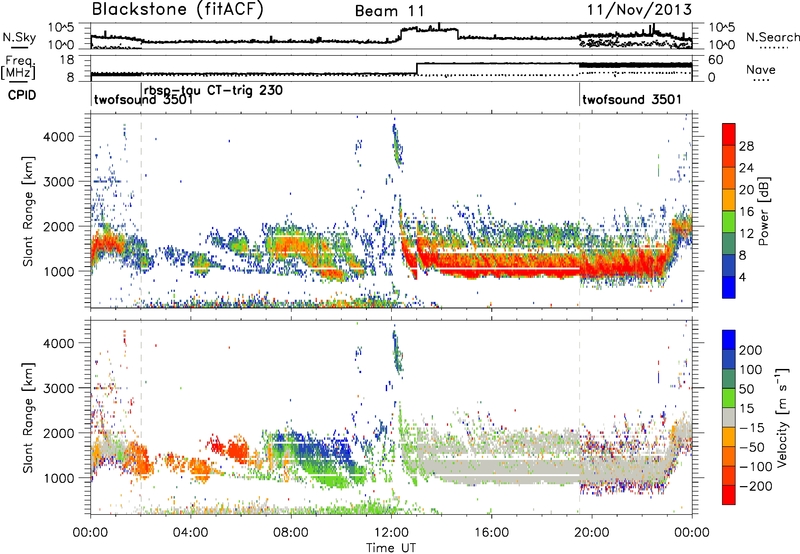Image resolution: width=800 pixels, height=554 pixels.
Task: Click the 11/Nov/2013 date label
Action: (x=639, y=10)
